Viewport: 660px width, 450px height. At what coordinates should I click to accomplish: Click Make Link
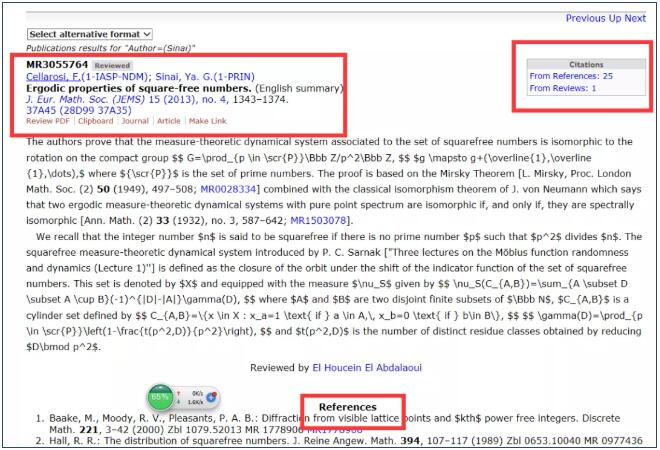tap(208, 121)
